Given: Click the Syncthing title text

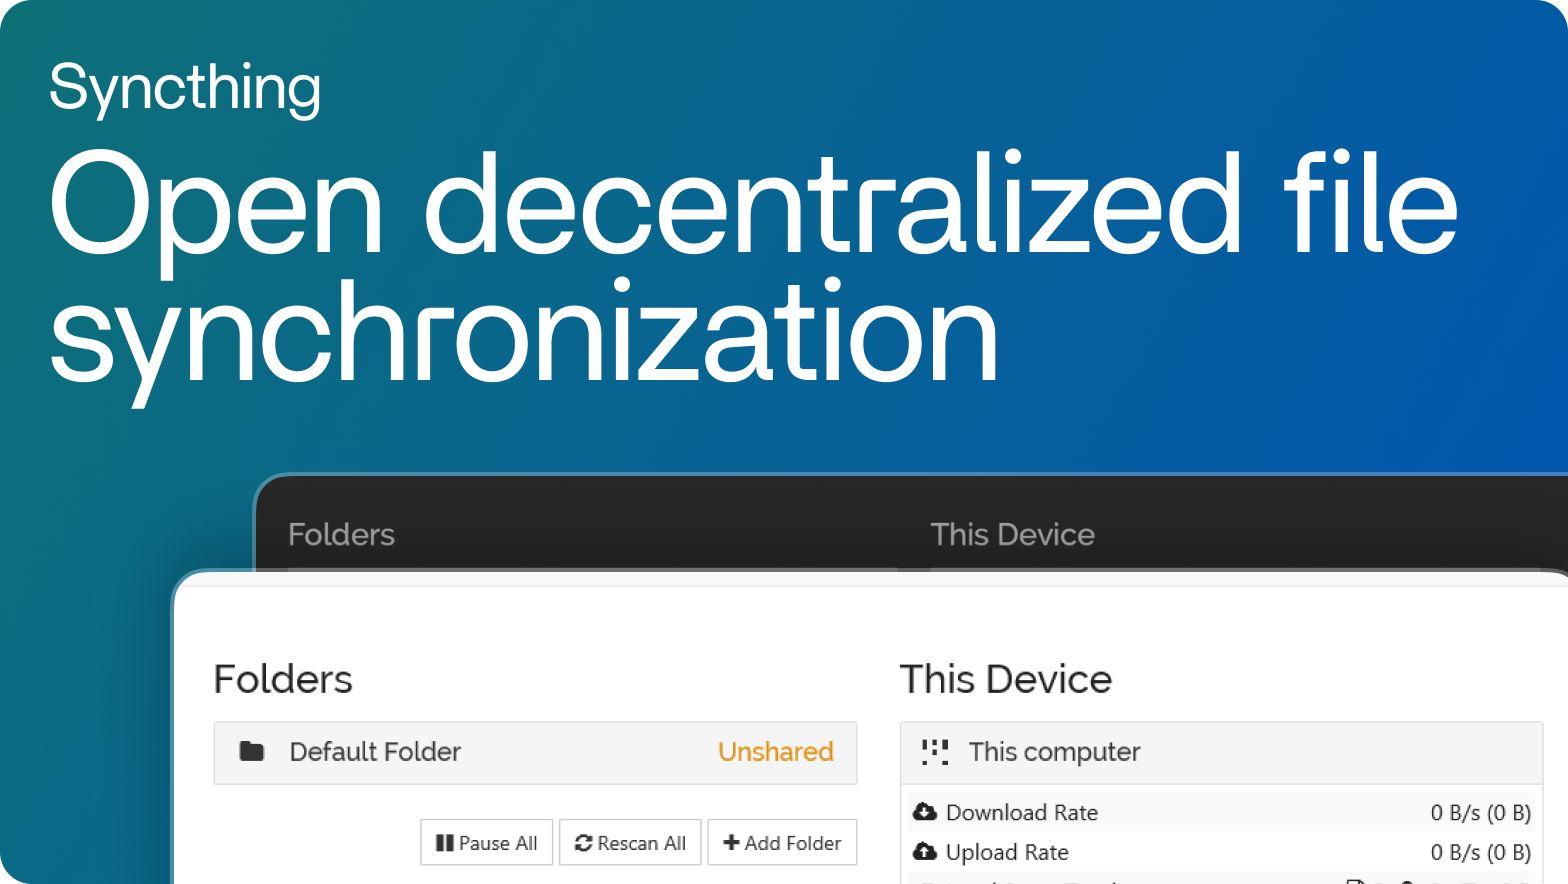Looking at the screenshot, I should pyautogui.click(x=185, y=87).
